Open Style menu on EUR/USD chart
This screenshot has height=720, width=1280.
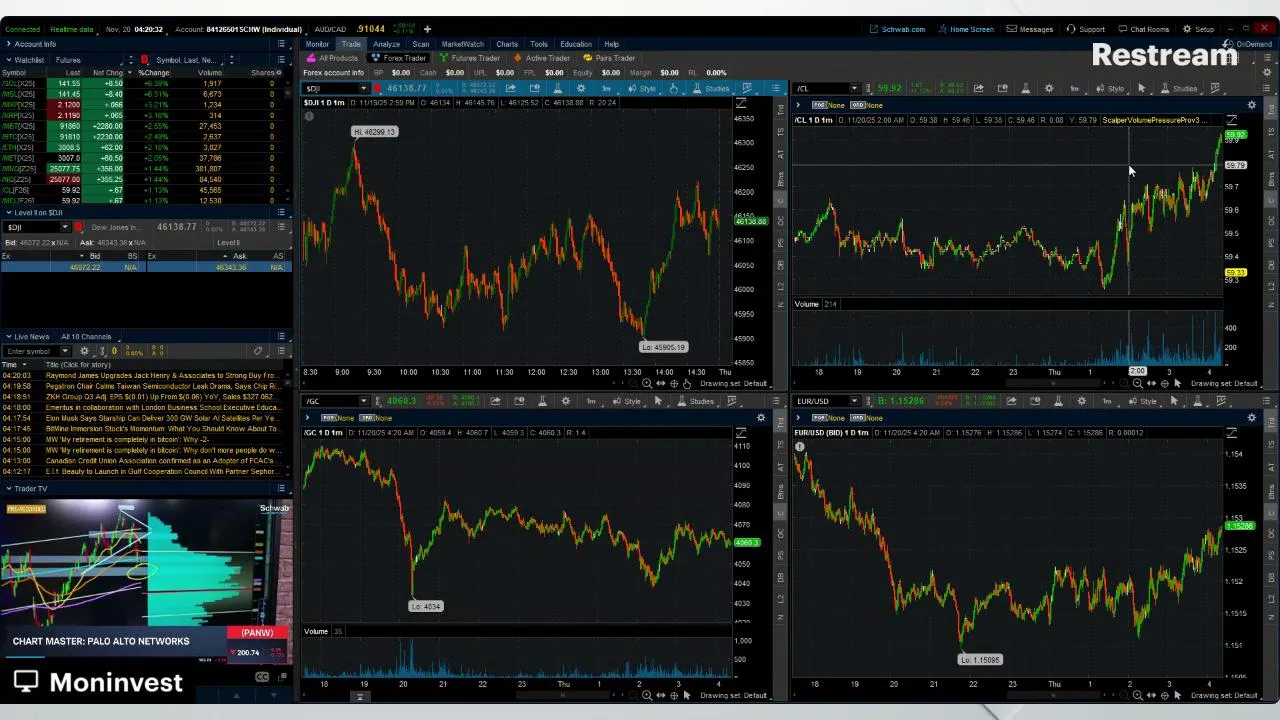(1143, 401)
